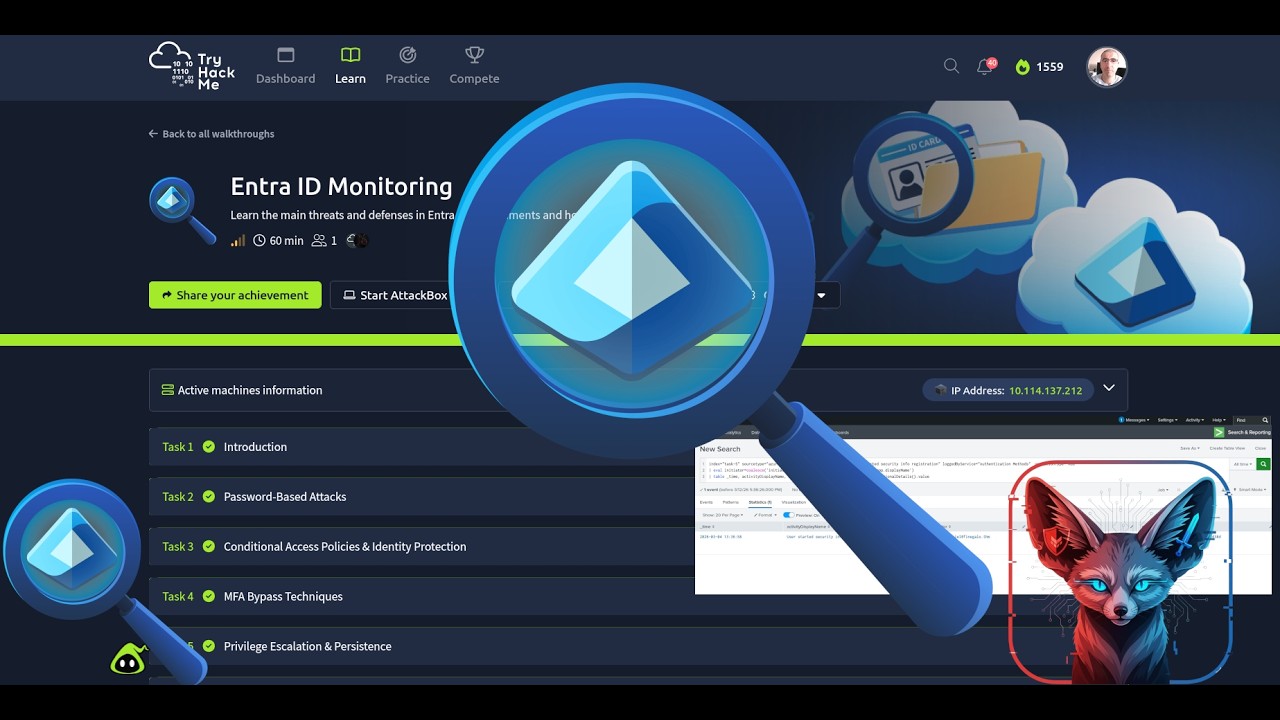Open Splunk Save As dropdown

pyautogui.click(x=1190, y=448)
